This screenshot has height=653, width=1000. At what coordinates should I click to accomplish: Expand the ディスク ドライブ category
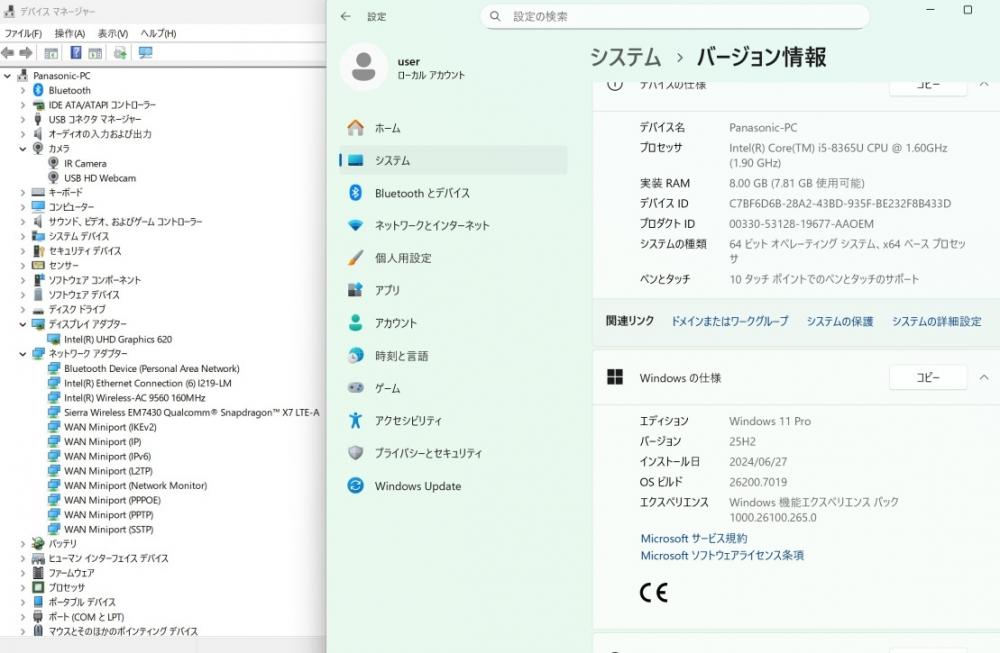pyautogui.click(x=23, y=310)
